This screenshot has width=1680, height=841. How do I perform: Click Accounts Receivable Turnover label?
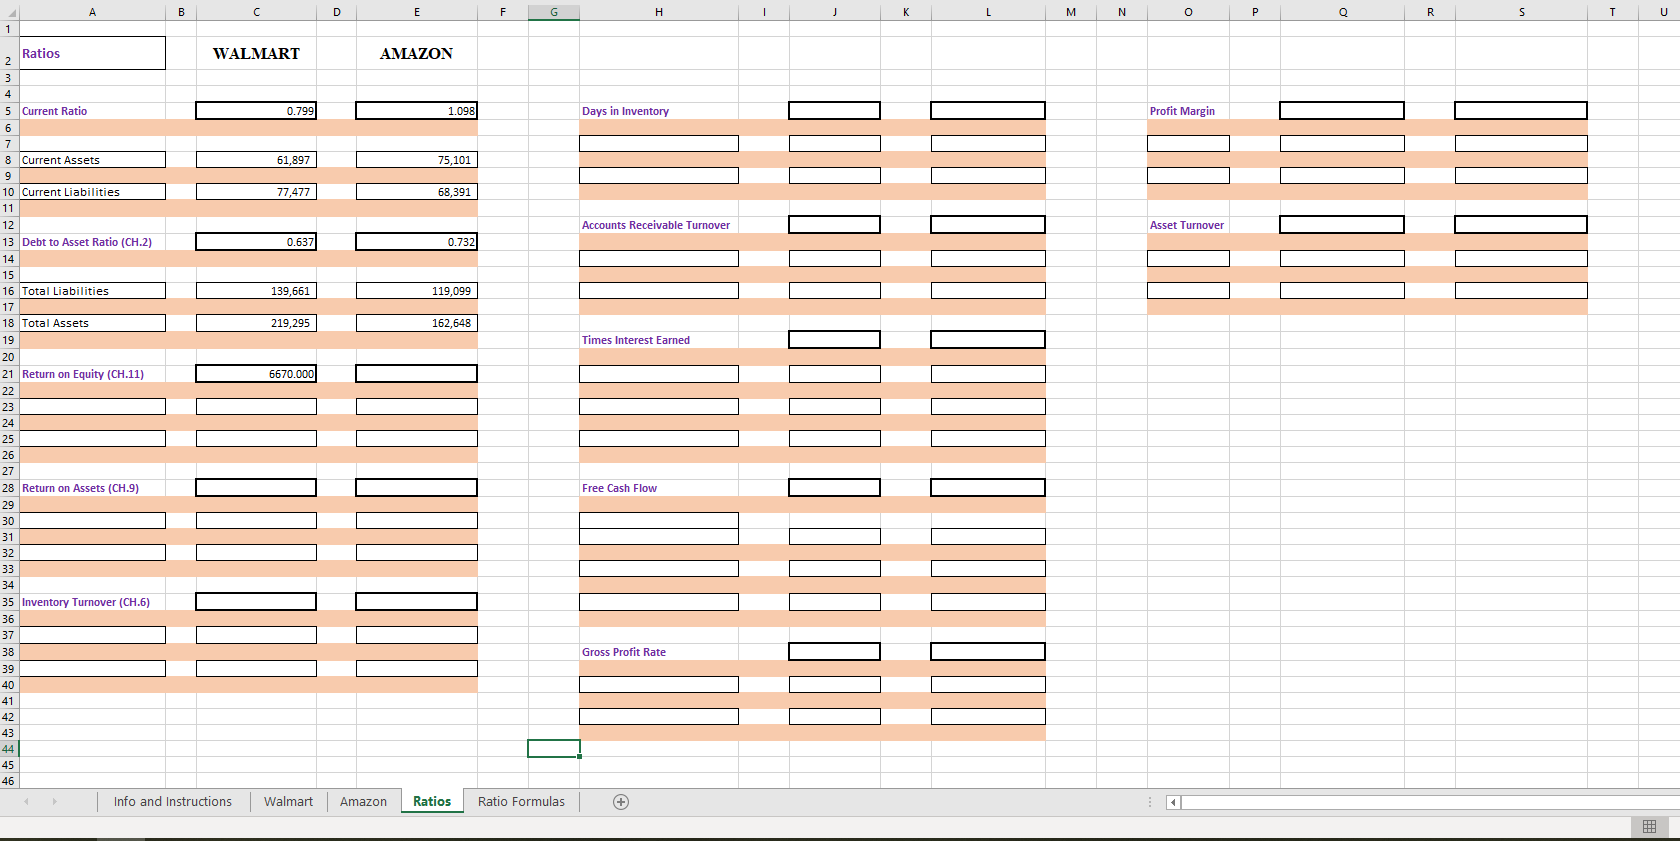656,225
